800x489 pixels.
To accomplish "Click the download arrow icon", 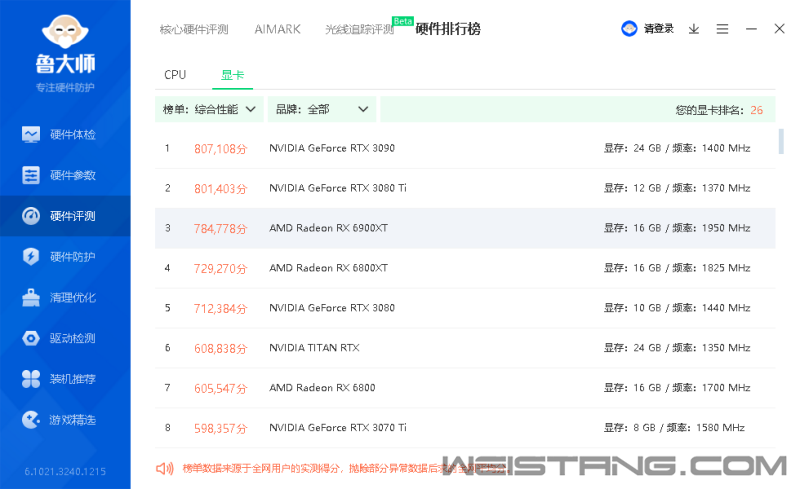I will coord(694,29).
